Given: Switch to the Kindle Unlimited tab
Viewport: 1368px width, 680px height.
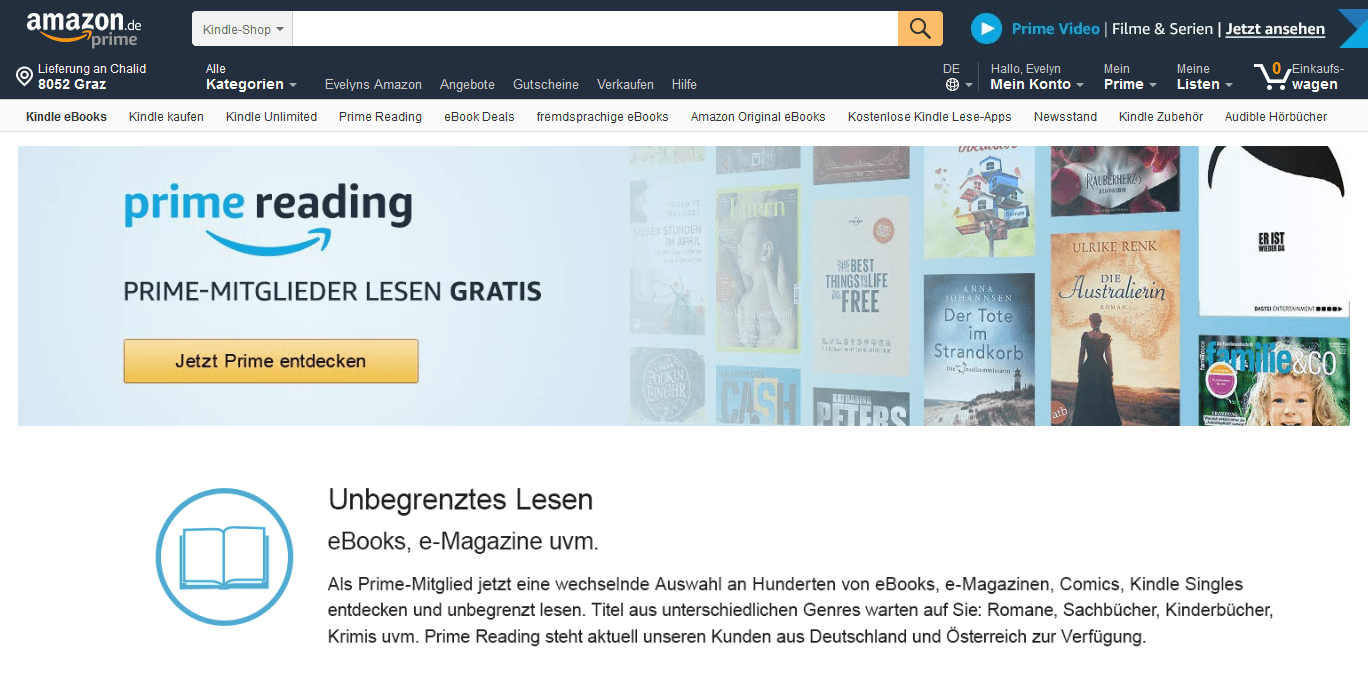Looking at the screenshot, I should click(271, 117).
